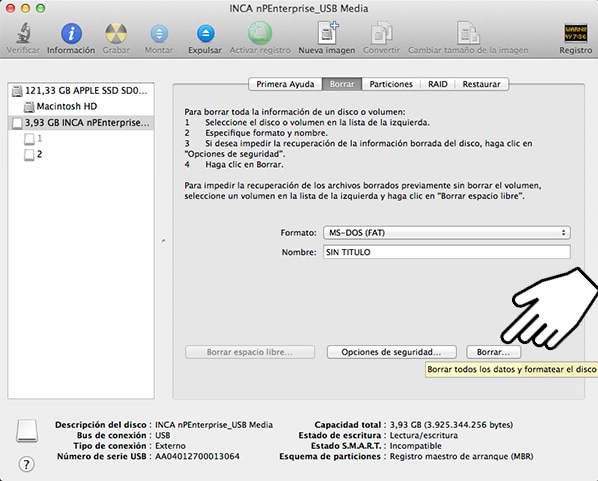Click the Registro maestro de arranque (MBR) text
The width and height of the screenshot is (598, 481).
coord(461,457)
